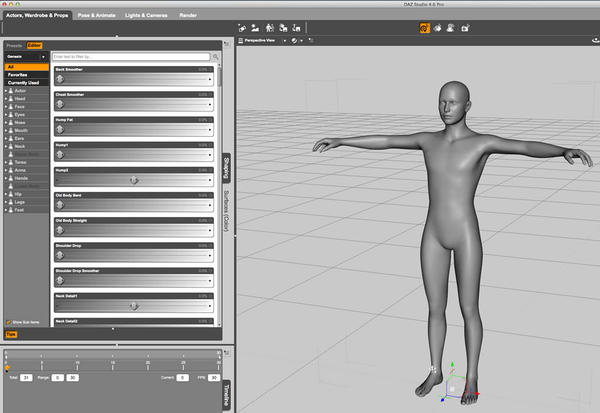This screenshot has height=413, width=600.
Task: Click the first icon in the top-left viewport toolbar
Action: pyautogui.click(x=243, y=29)
